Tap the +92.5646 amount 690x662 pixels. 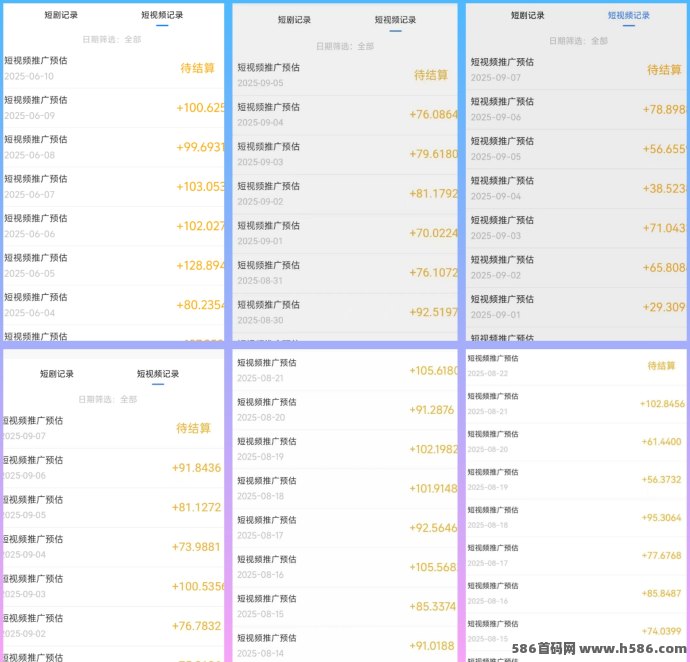[433, 528]
